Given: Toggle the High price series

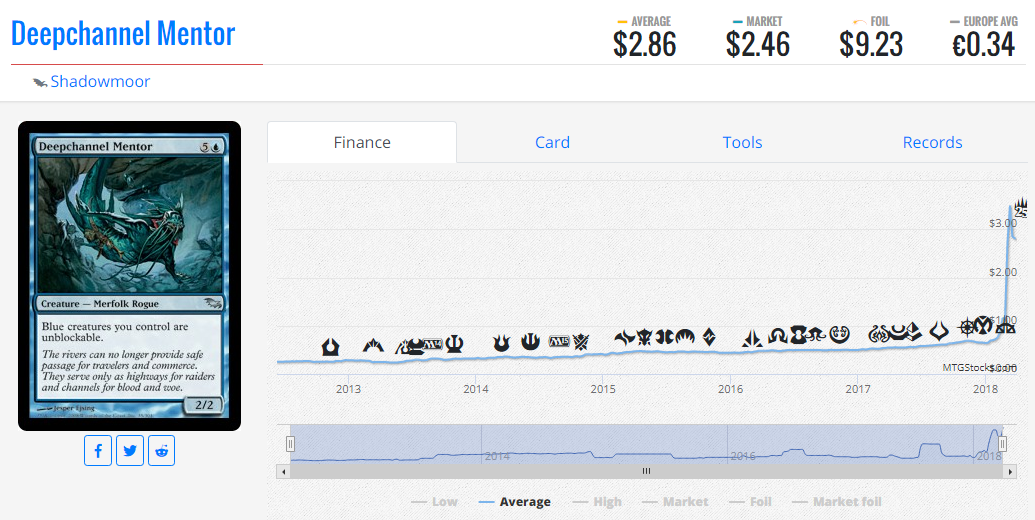Looking at the screenshot, I should pyautogui.click(x=597, y=502).
